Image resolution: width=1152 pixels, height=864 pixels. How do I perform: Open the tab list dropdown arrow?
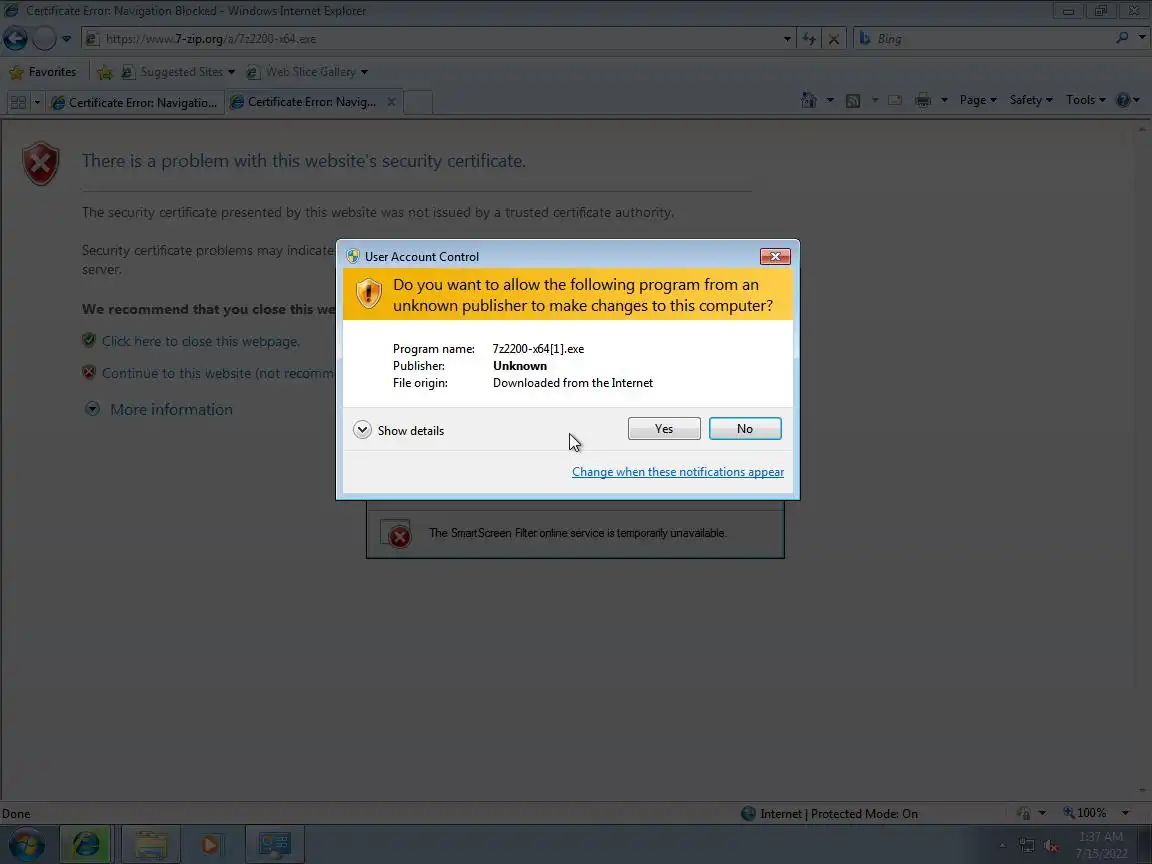[37, 102]
